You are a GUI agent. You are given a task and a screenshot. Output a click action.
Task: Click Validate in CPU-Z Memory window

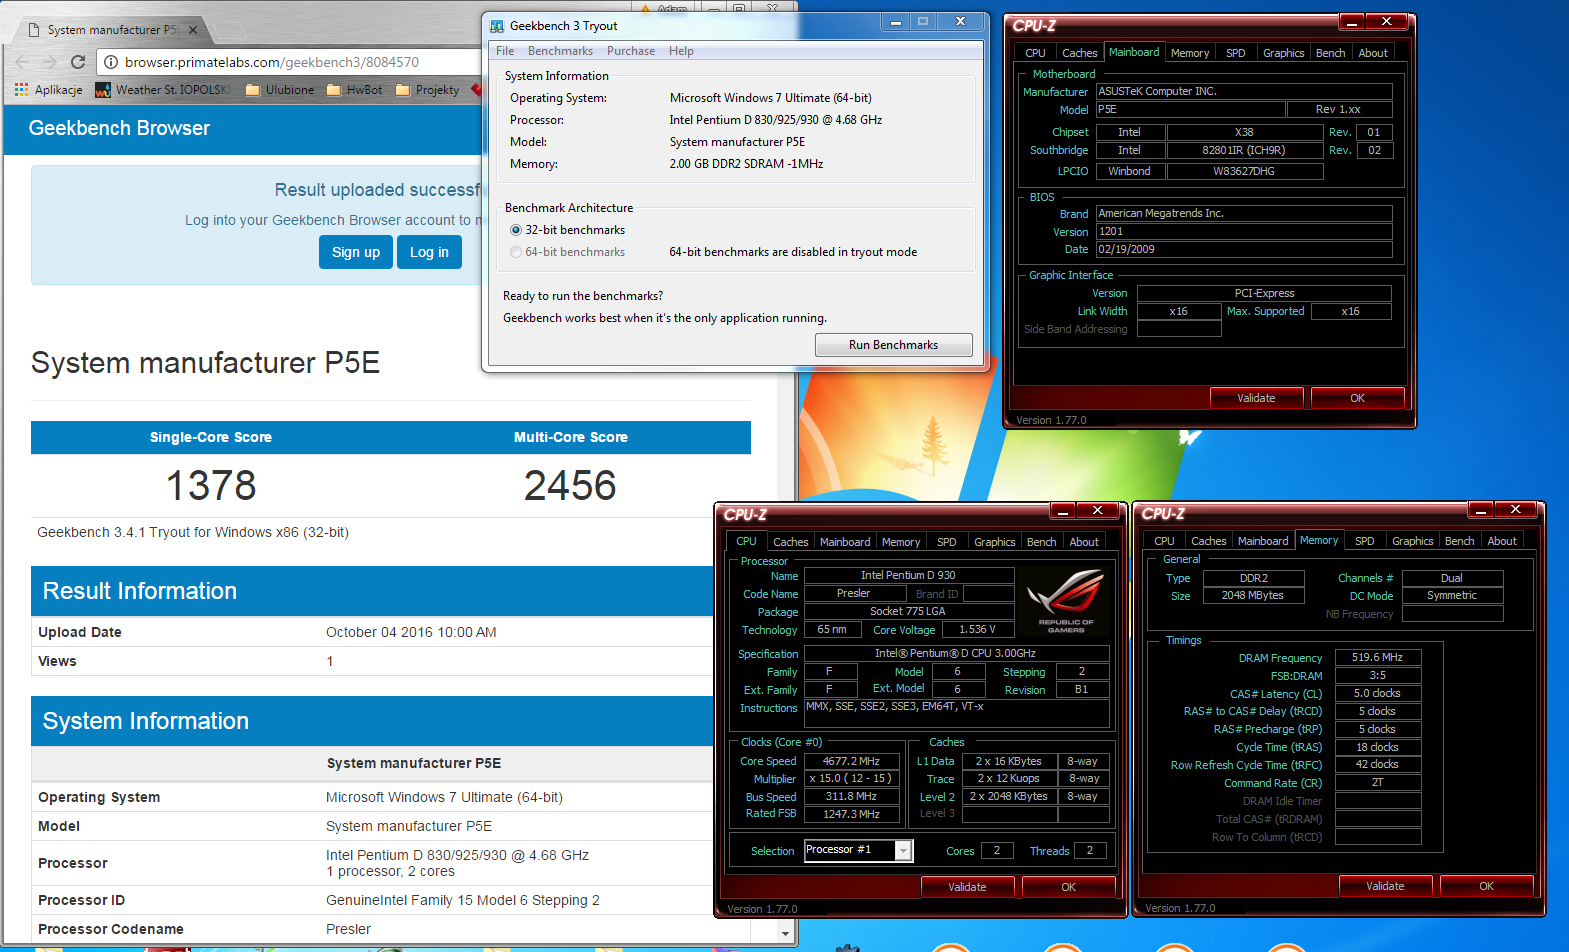pos(1385,886)
